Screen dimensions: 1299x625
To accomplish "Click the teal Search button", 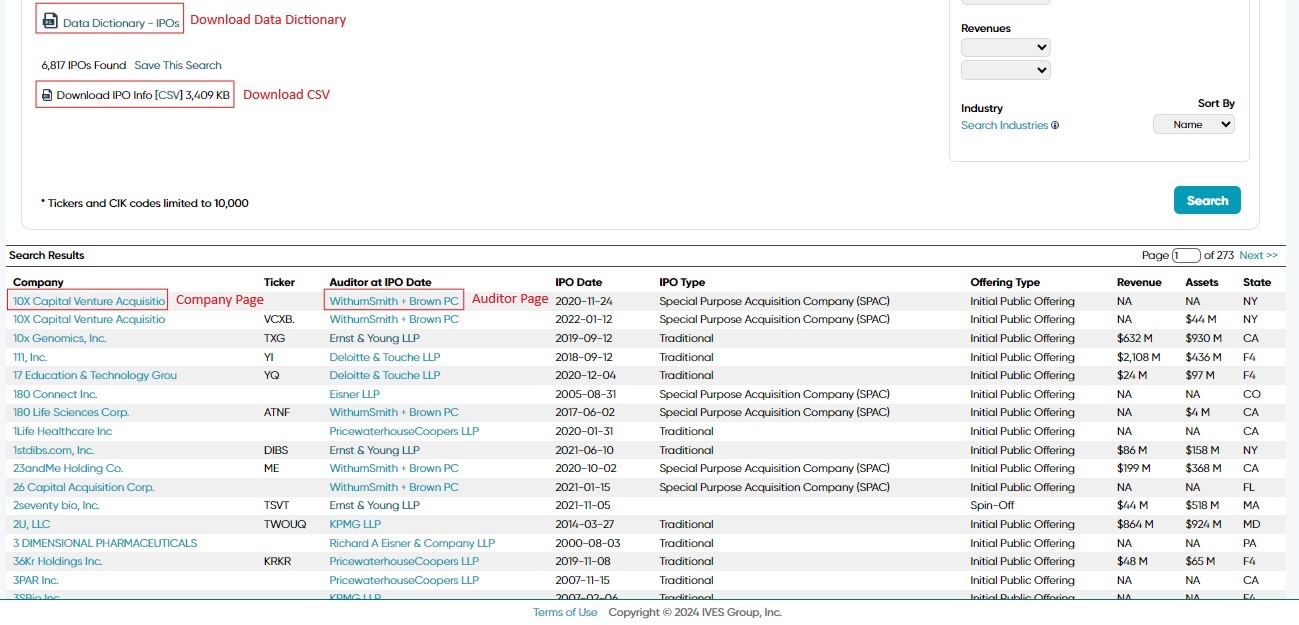I will pyautogui.click(x=1207, y=200).
